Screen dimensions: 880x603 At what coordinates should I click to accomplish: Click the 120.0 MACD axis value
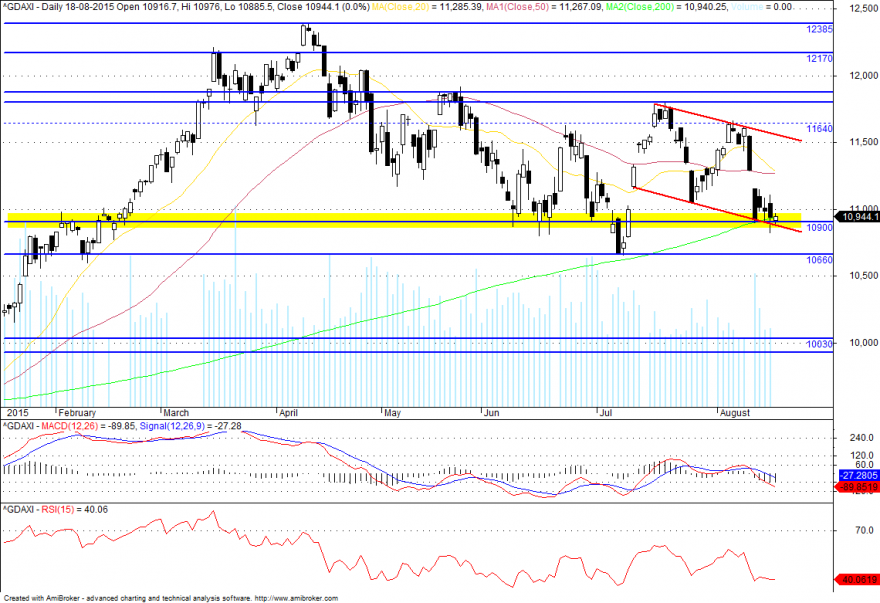(x=862, y=455)
